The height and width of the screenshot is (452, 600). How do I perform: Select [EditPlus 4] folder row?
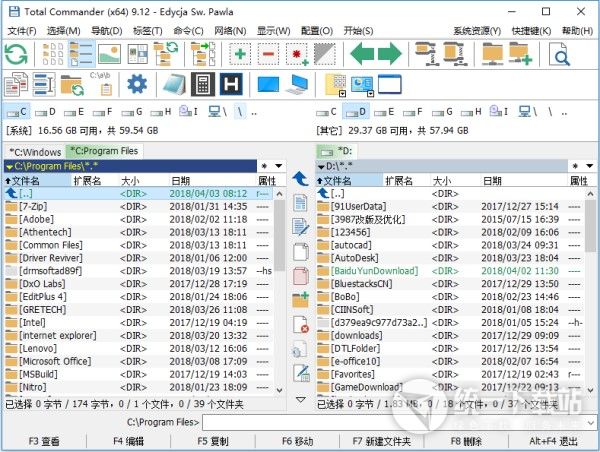click(x=139, y=297)
